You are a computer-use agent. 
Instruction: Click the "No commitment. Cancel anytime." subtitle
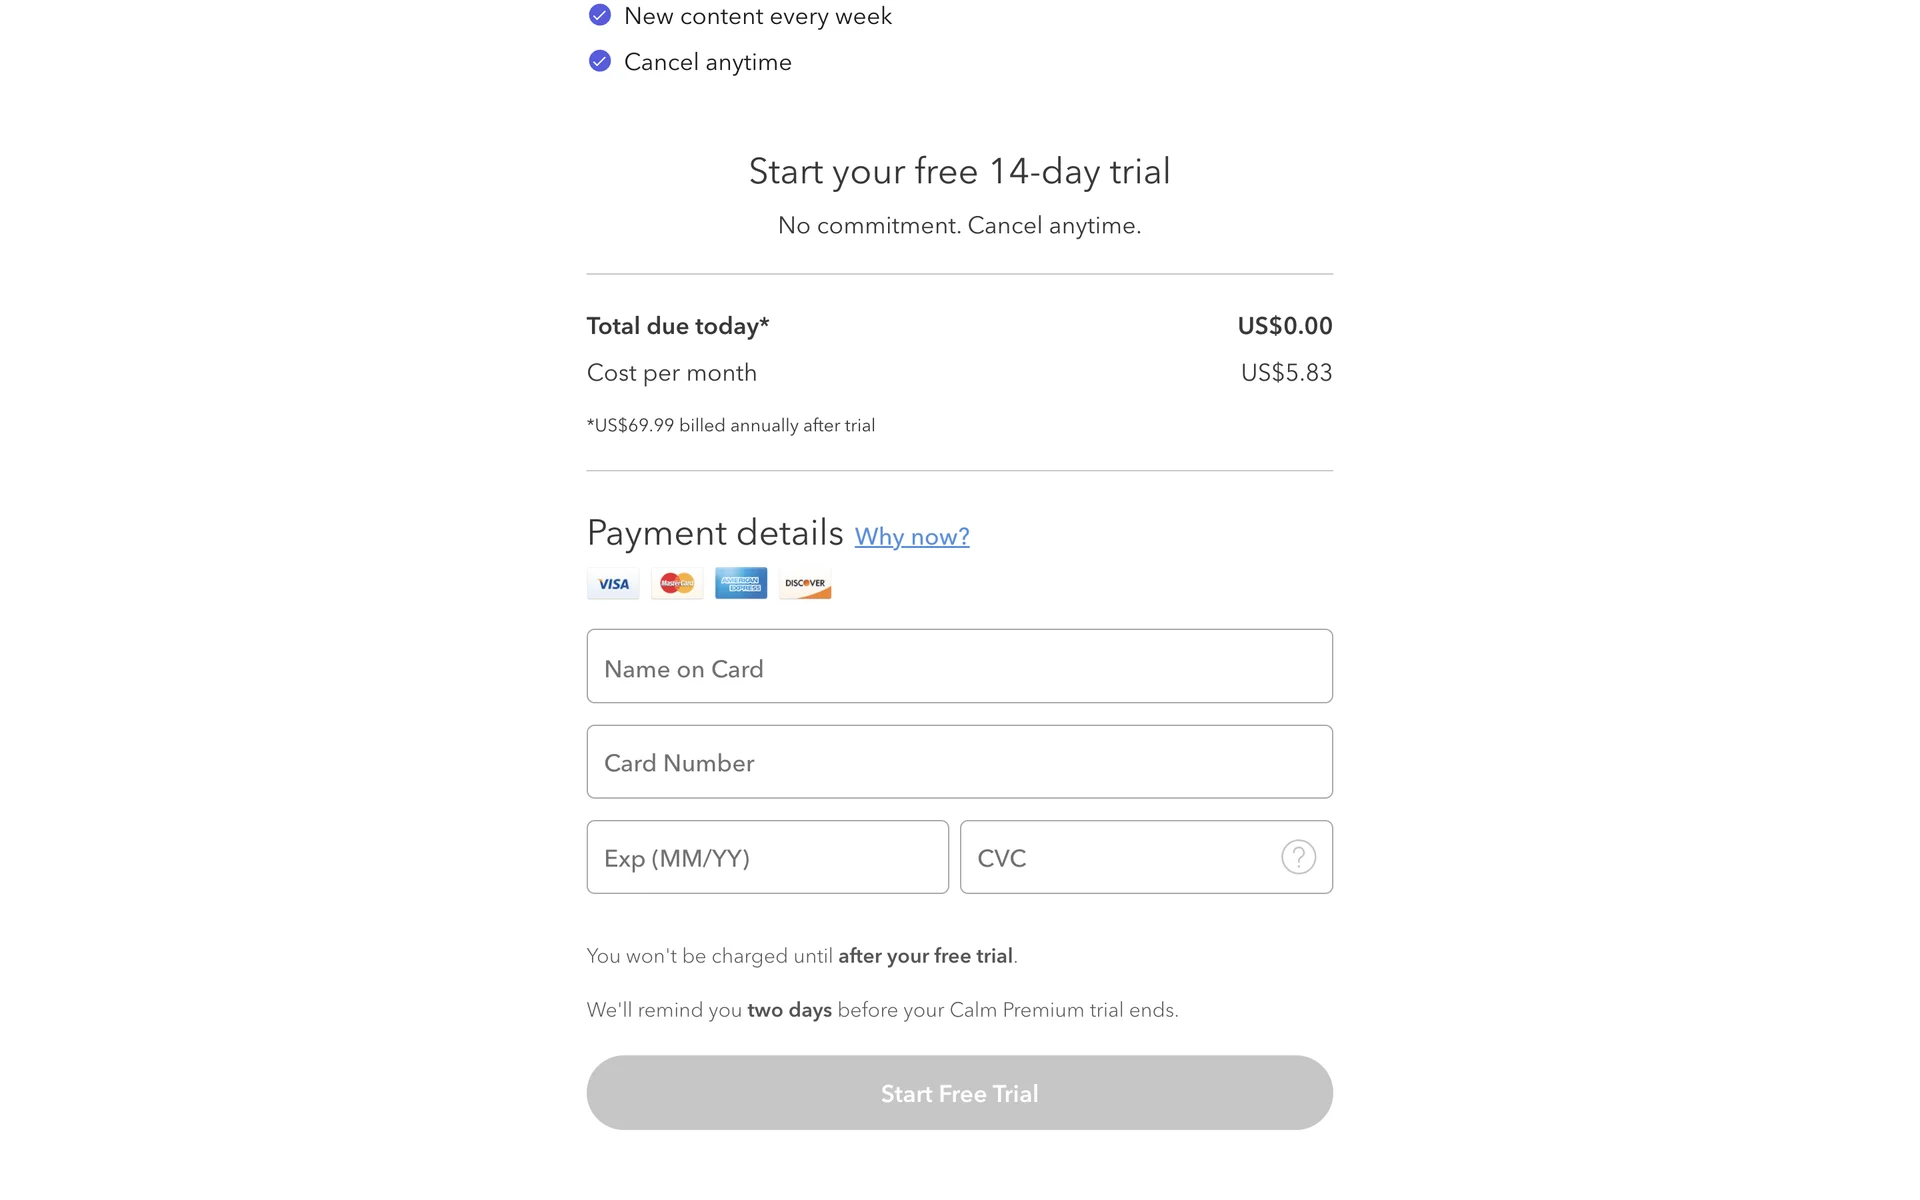[x=959, y=226]
